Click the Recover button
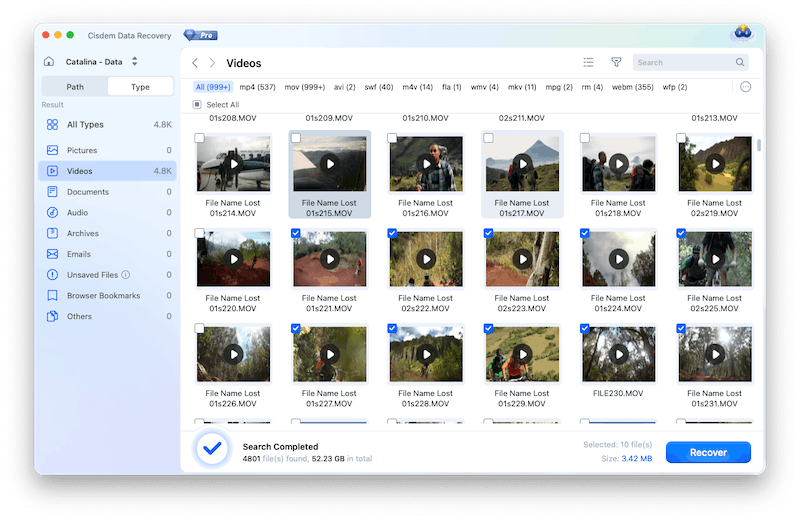The width and height of the screenshot is (800, 520). click(x=708, y=452)
